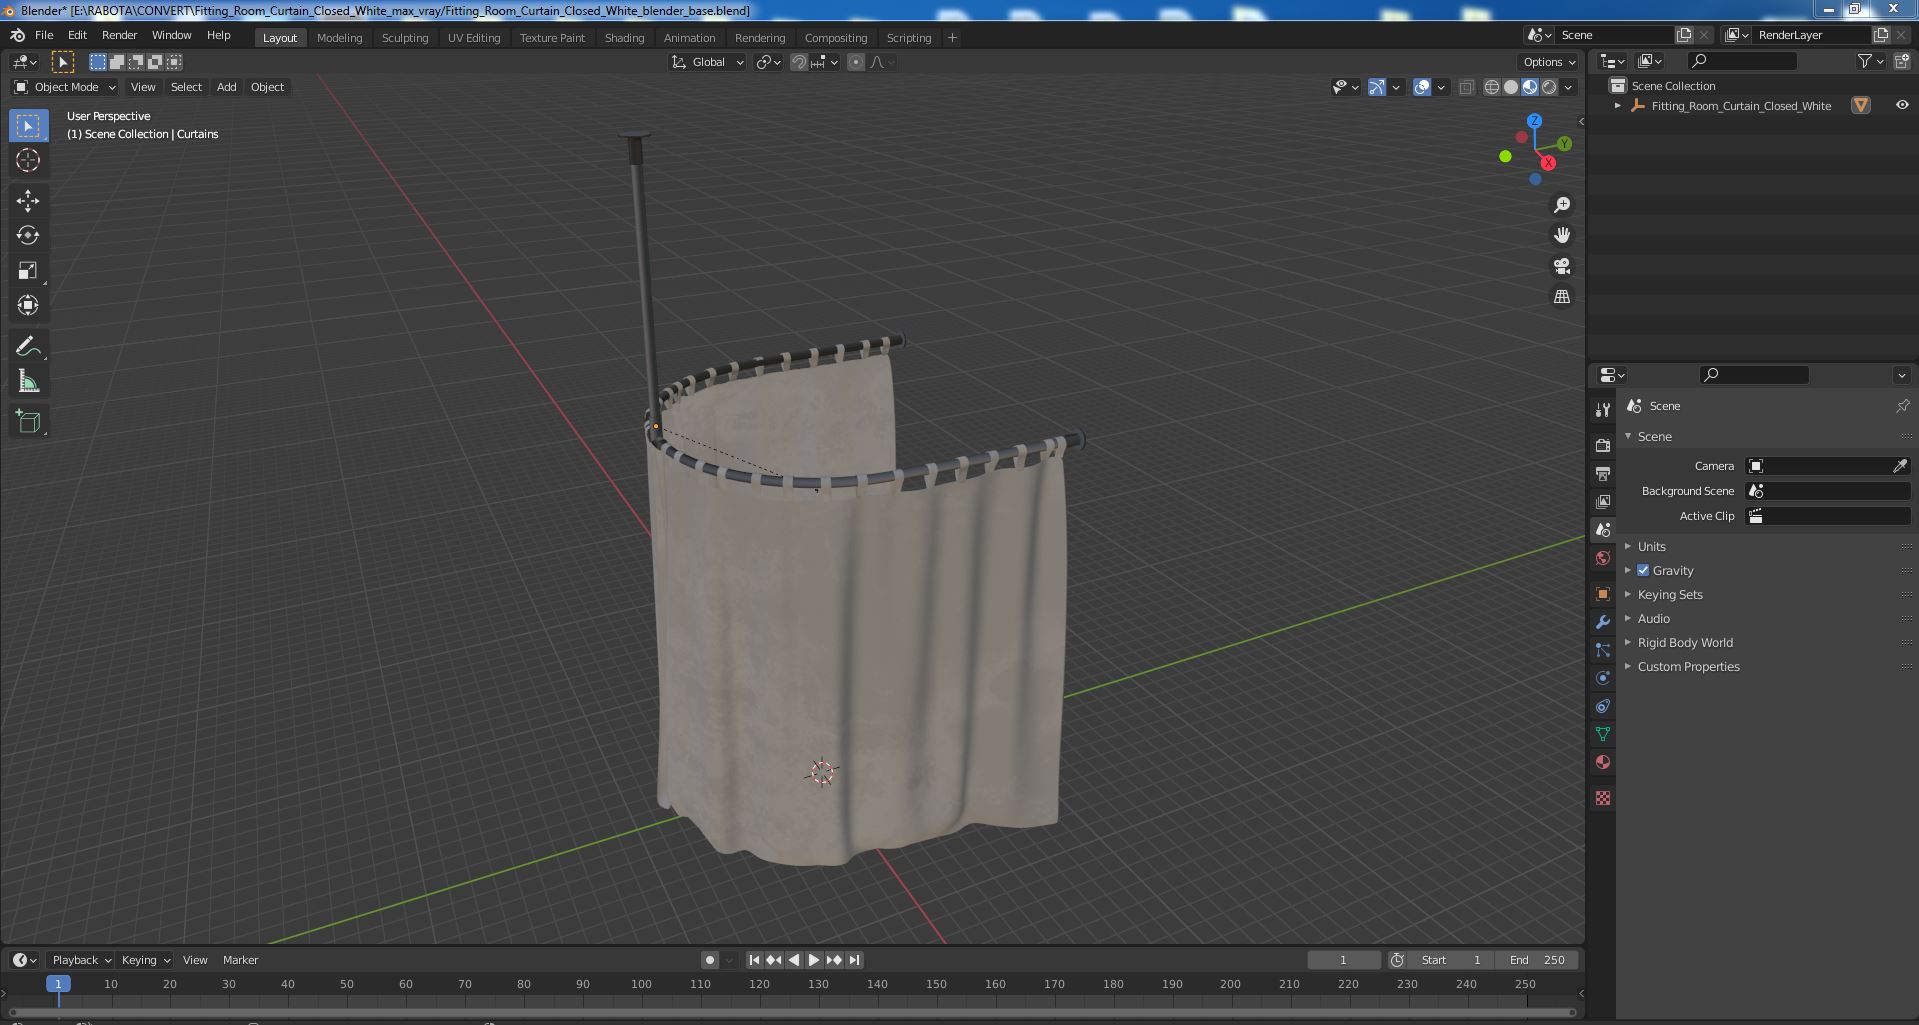Select the Add Cube tool
1919x1025 pixels.
(x=28, y=422)
